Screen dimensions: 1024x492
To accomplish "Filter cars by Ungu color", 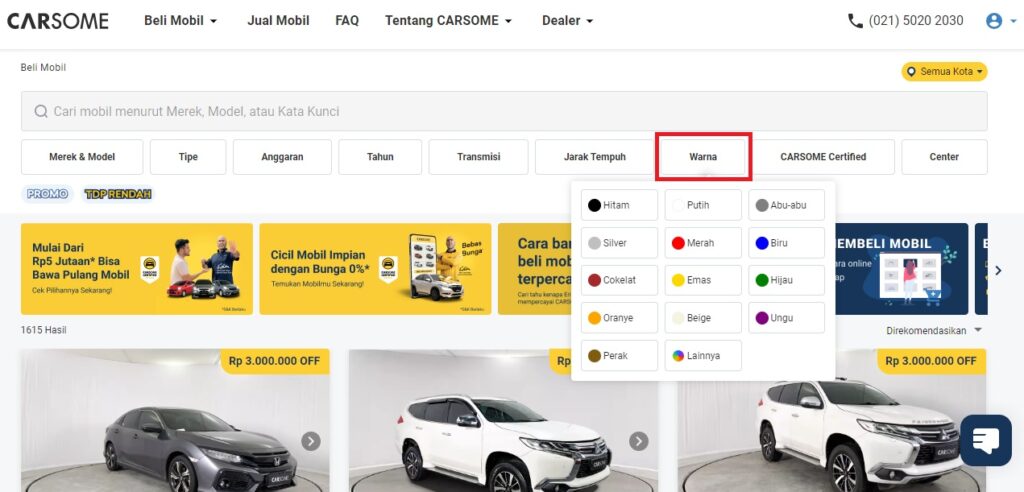I will click(786, 318).
